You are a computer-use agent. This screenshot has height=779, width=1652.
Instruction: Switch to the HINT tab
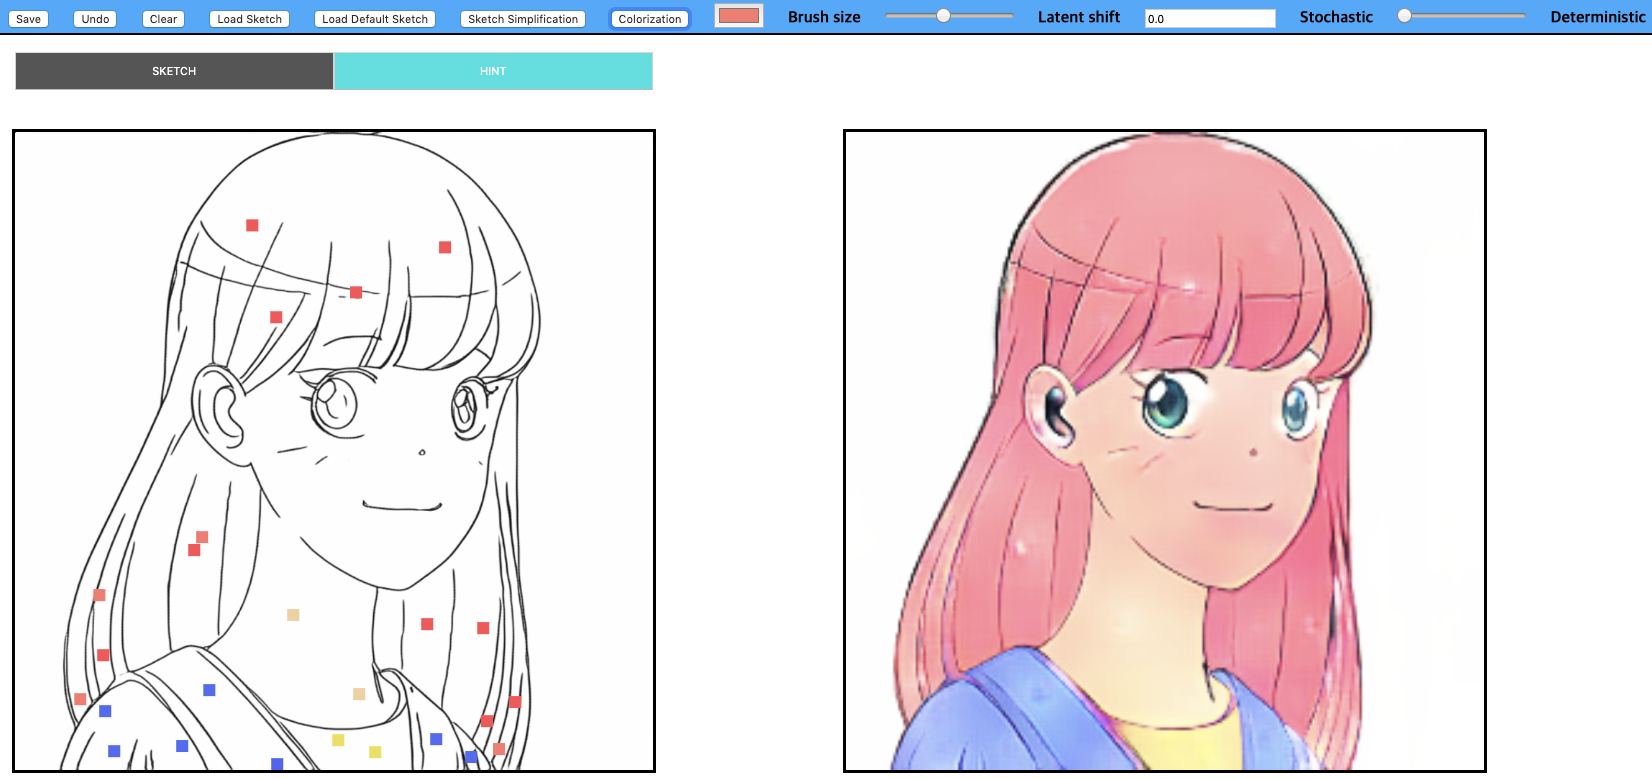(493, 71)
